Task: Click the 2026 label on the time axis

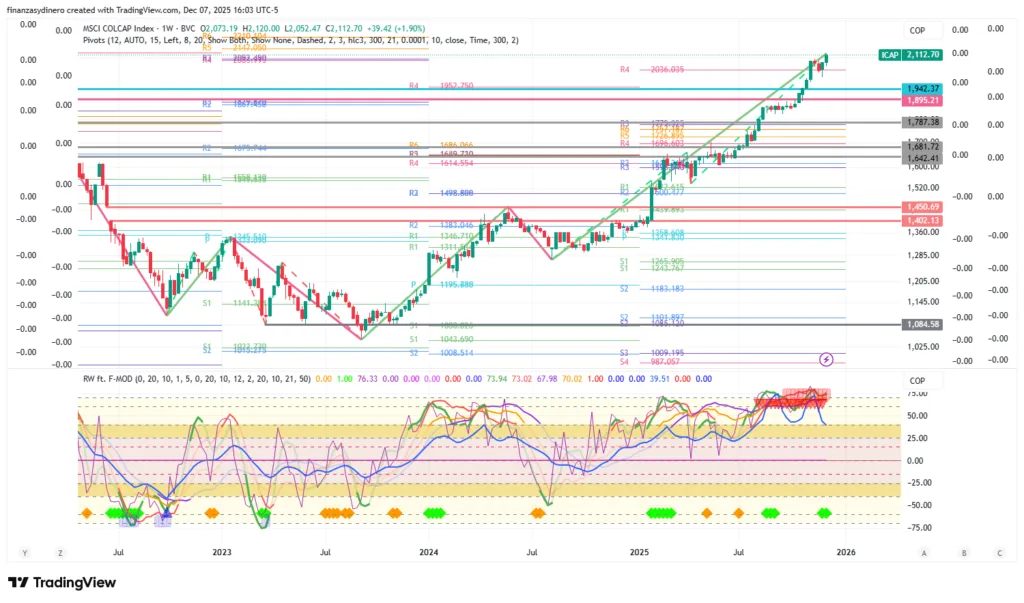Action: 845,551
